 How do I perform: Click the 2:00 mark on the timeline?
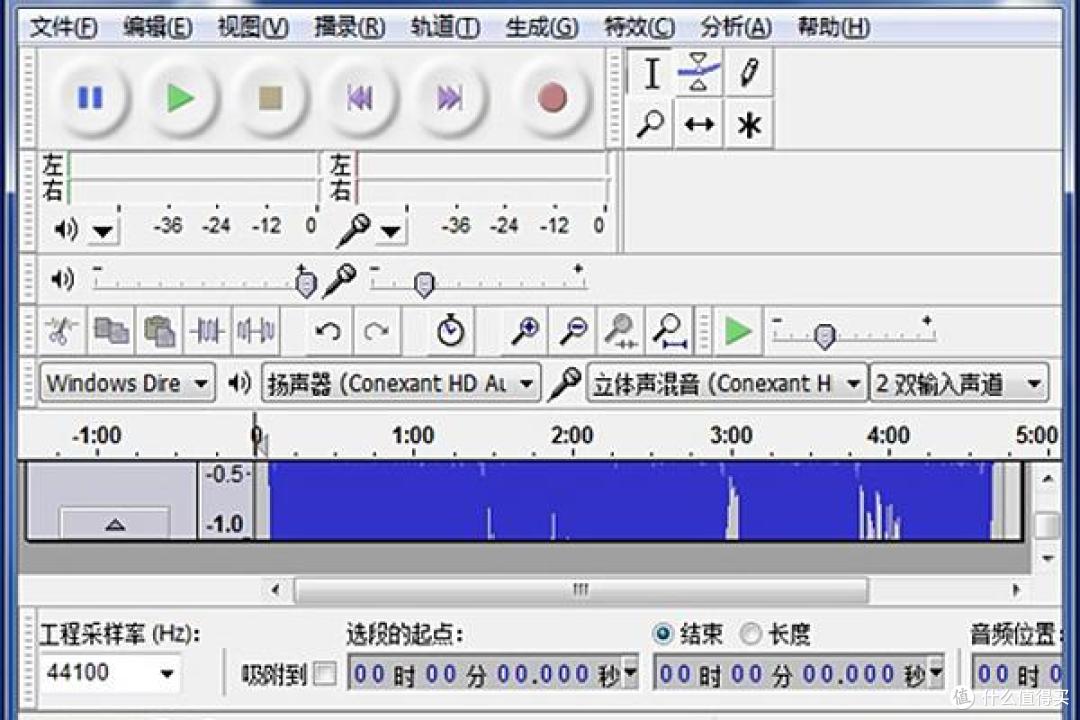pyautogui.click(x=572, y=435)
